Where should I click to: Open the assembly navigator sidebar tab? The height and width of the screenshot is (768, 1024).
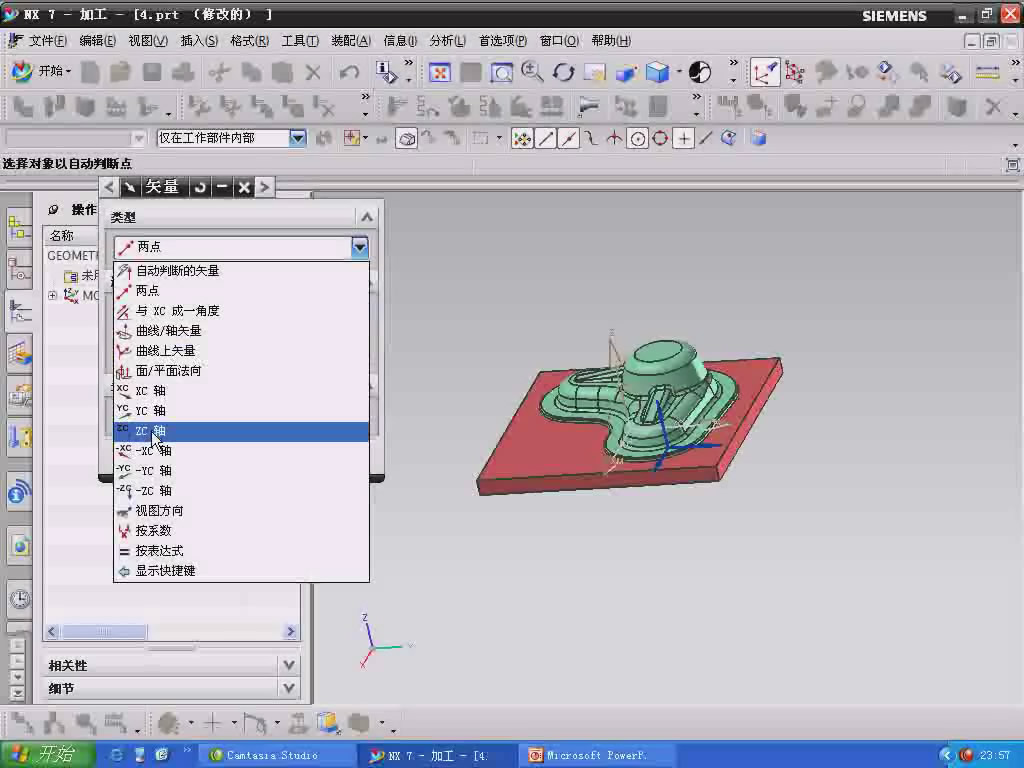[x=19, y=227]
